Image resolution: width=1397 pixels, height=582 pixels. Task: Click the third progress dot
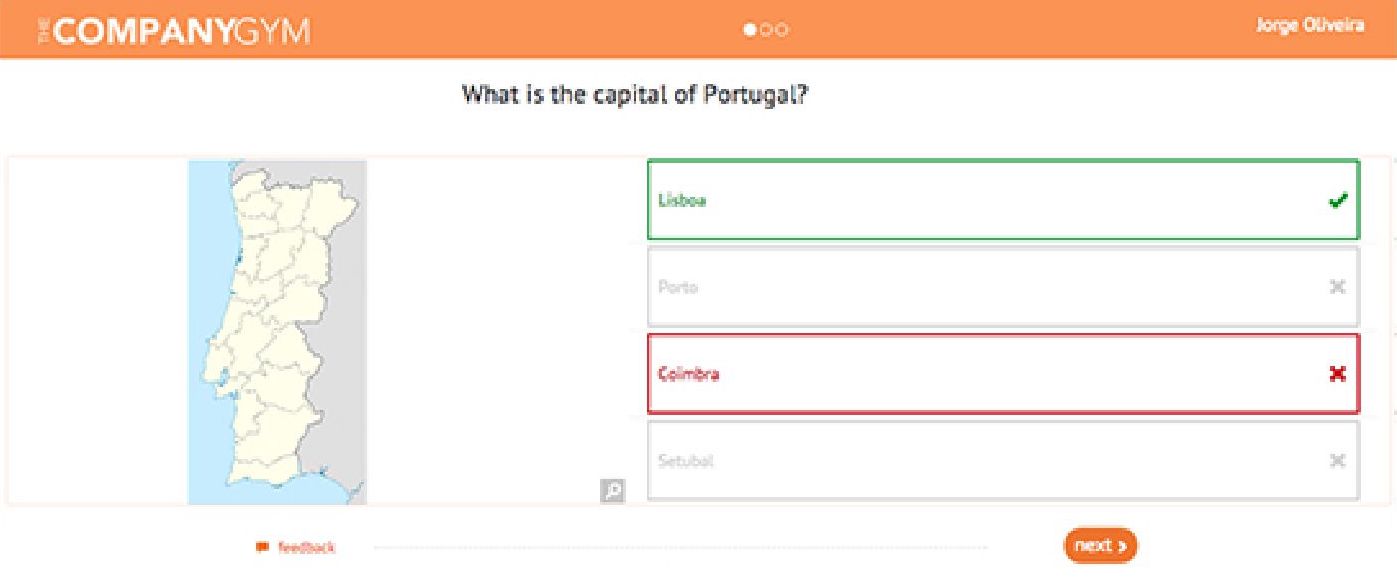tap(783, 30)
